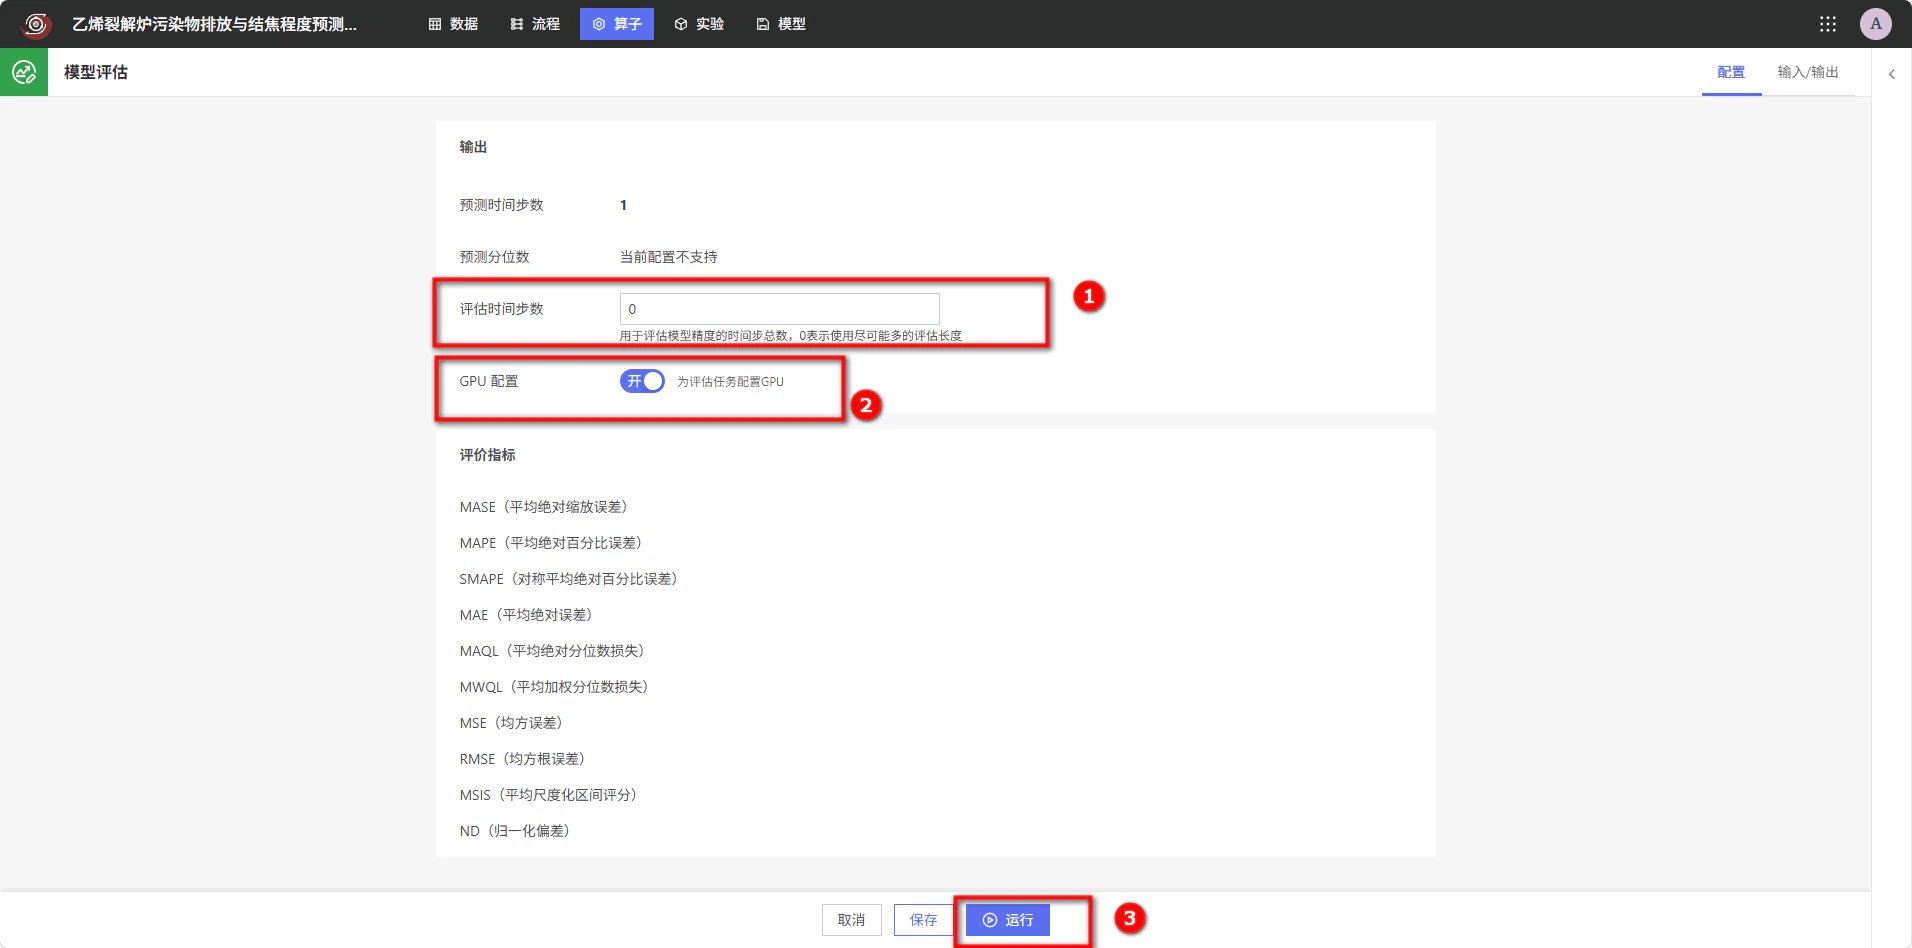
Task: Open the apps grid menu icon
Action: (1828, 24)
